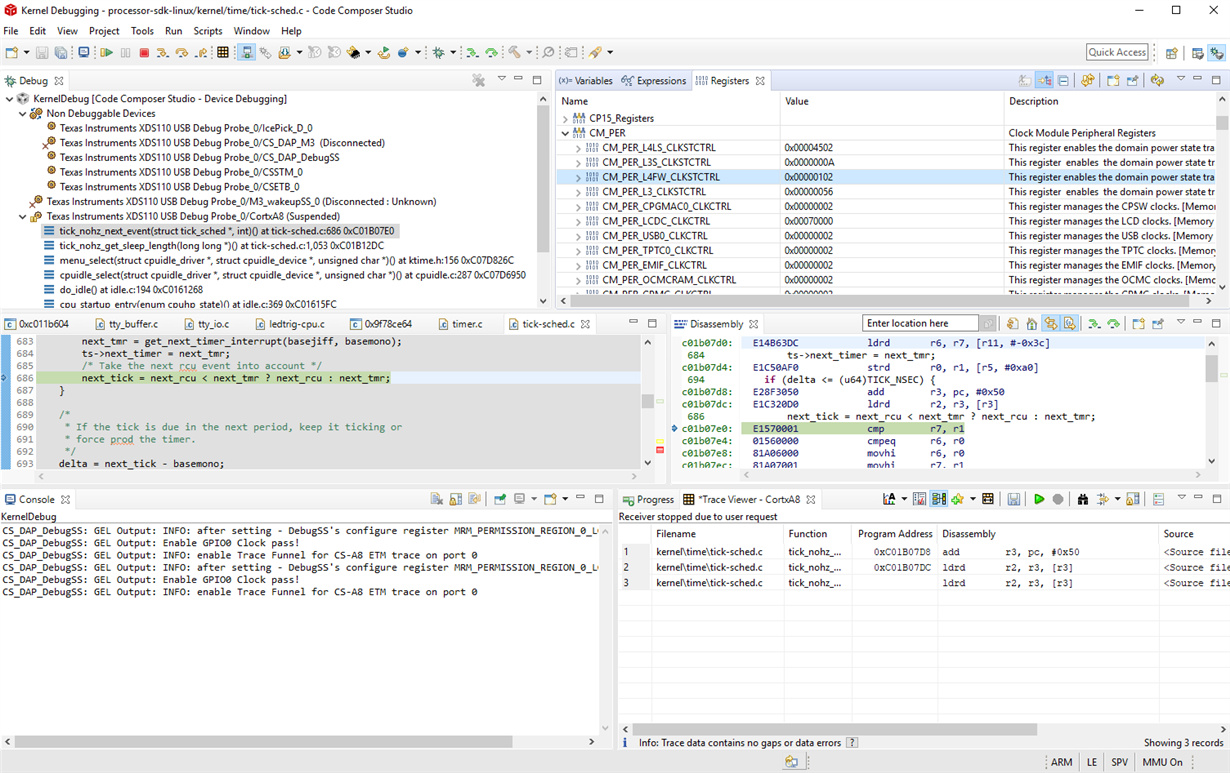Toggle Show Source button in Disassembly toolbar
Viewport: 1230px width, 773px height.
(1069, 324)
